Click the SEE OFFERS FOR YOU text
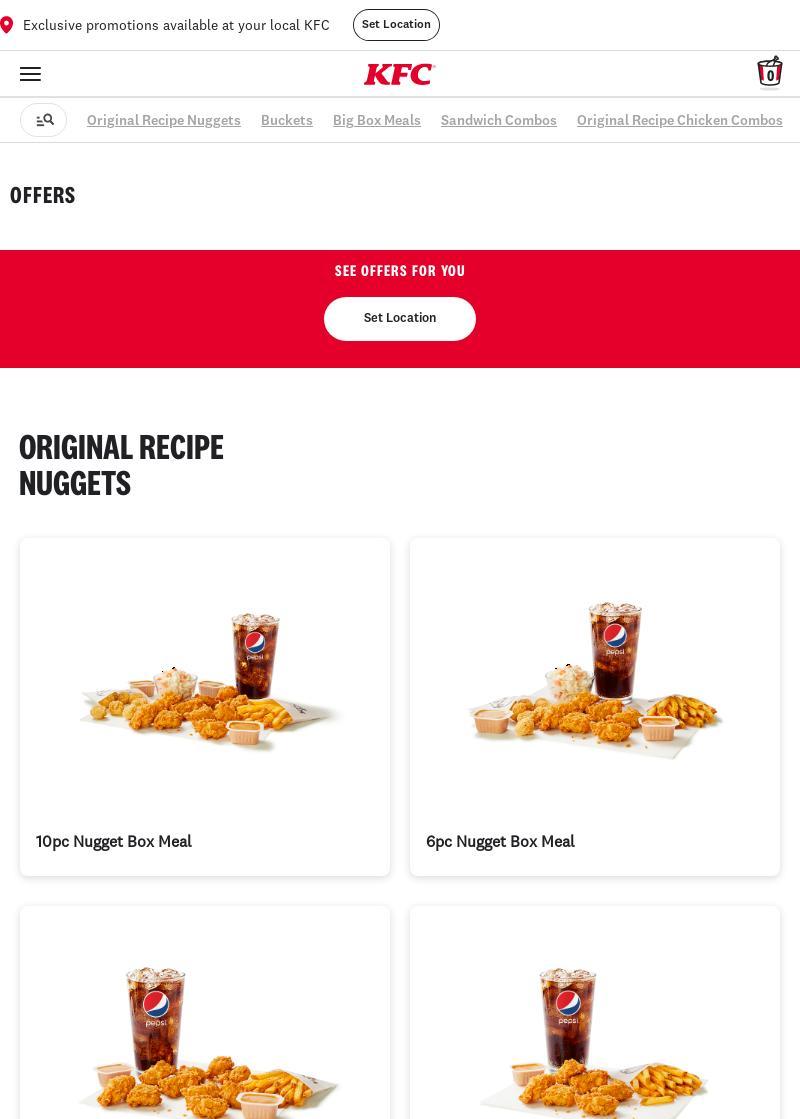 400,271
